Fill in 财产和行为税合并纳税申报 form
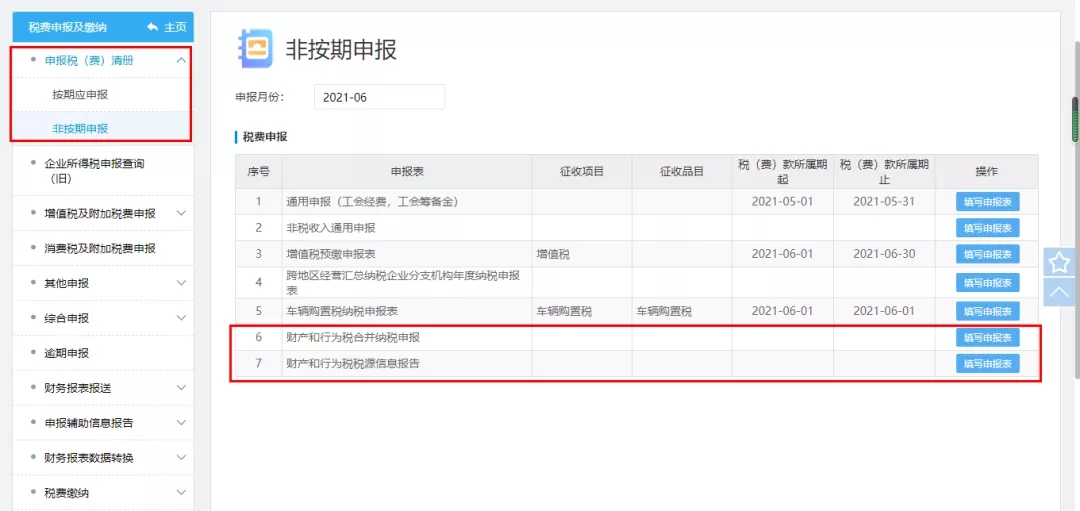The width and height of the screenshot is (1080, 511). (x=986, y=338)
